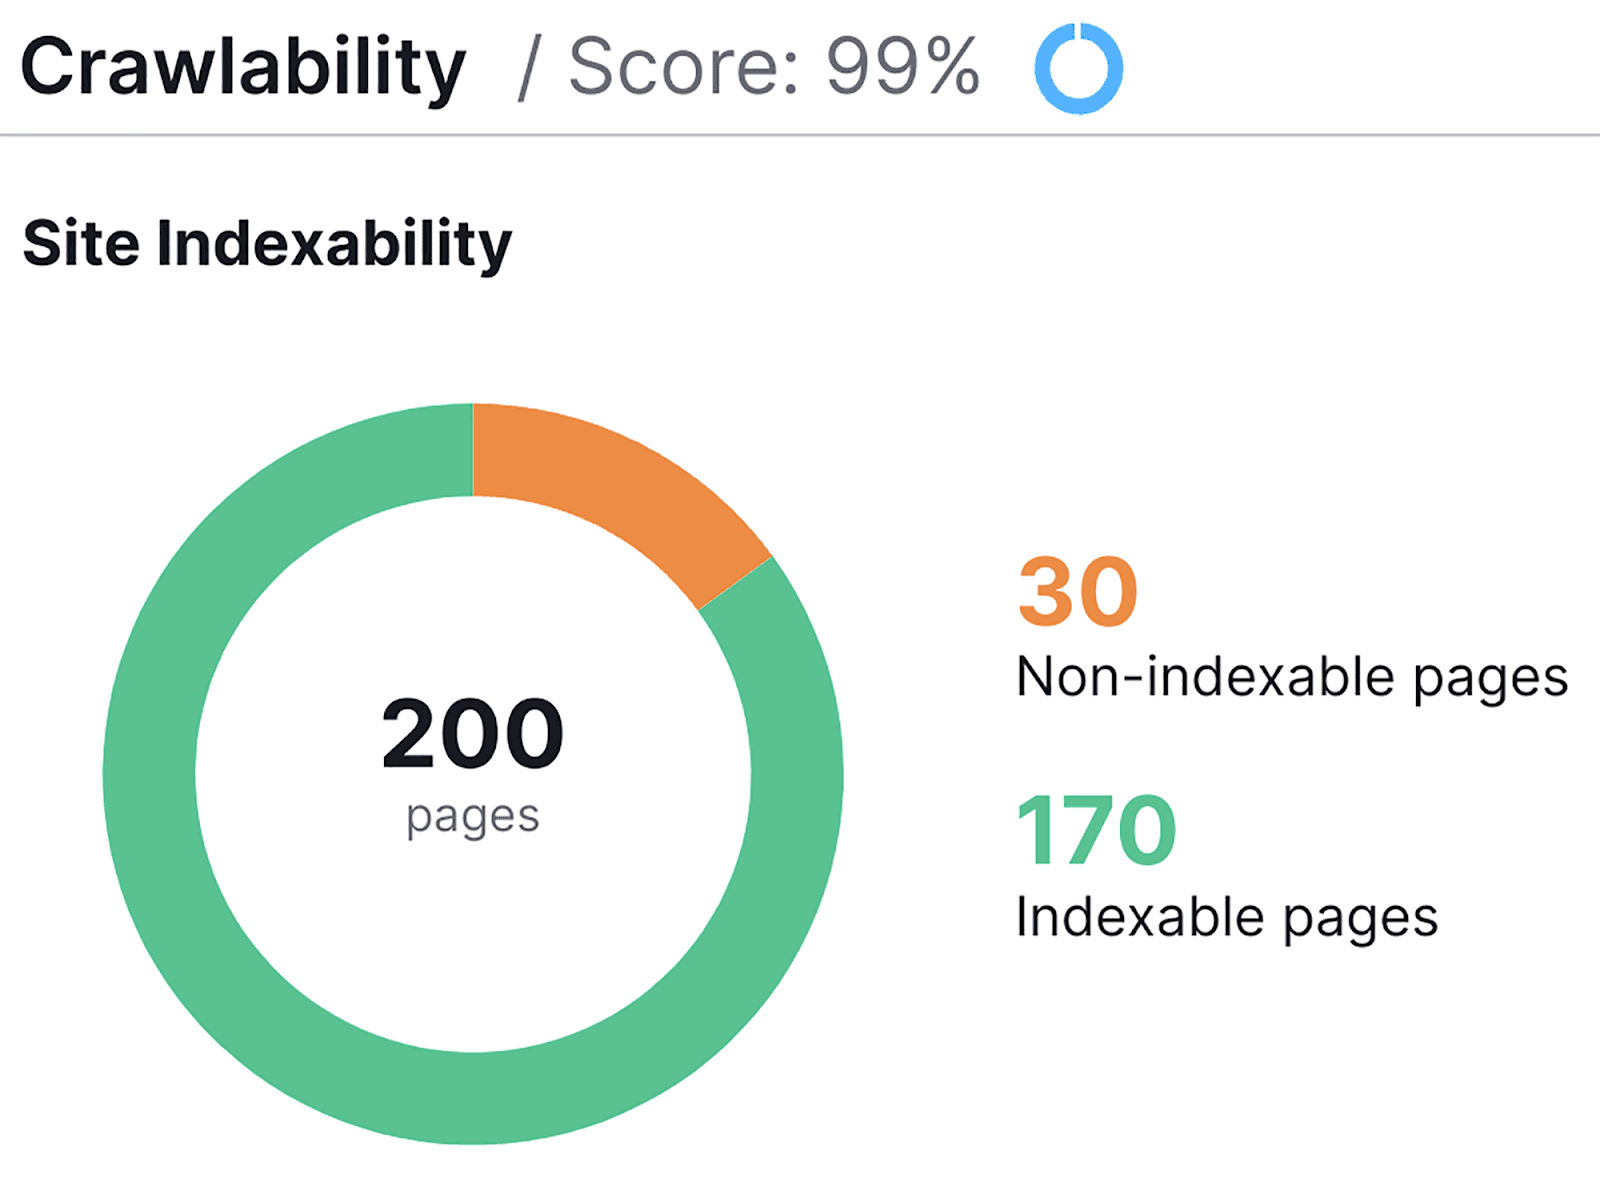Viewport: 1600px width, 1182px height.
Task: Click the Crawlability title
Action: tap(243, 67)
